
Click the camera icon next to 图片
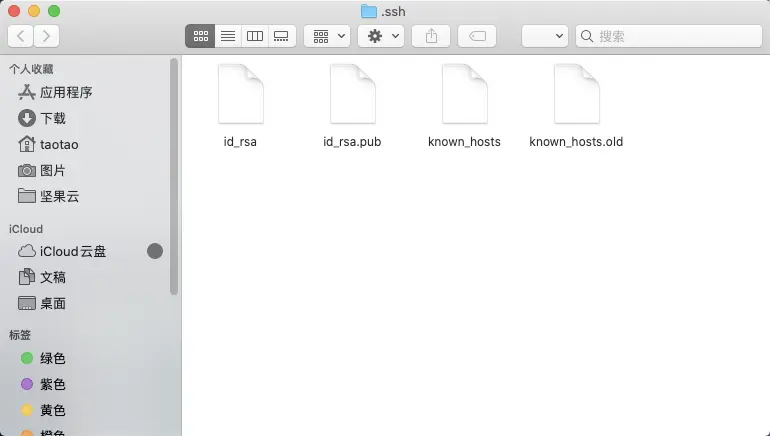coord(27,170)
